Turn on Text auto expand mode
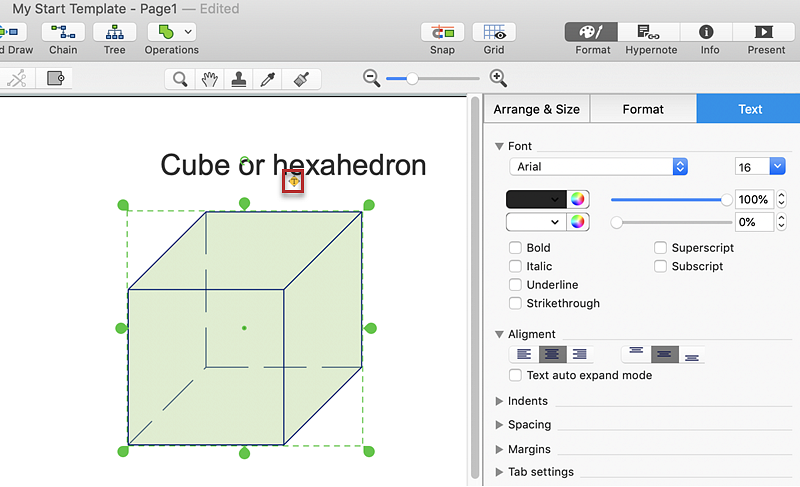Viewport: 800px width, 487px height. [x=516, y=376]
